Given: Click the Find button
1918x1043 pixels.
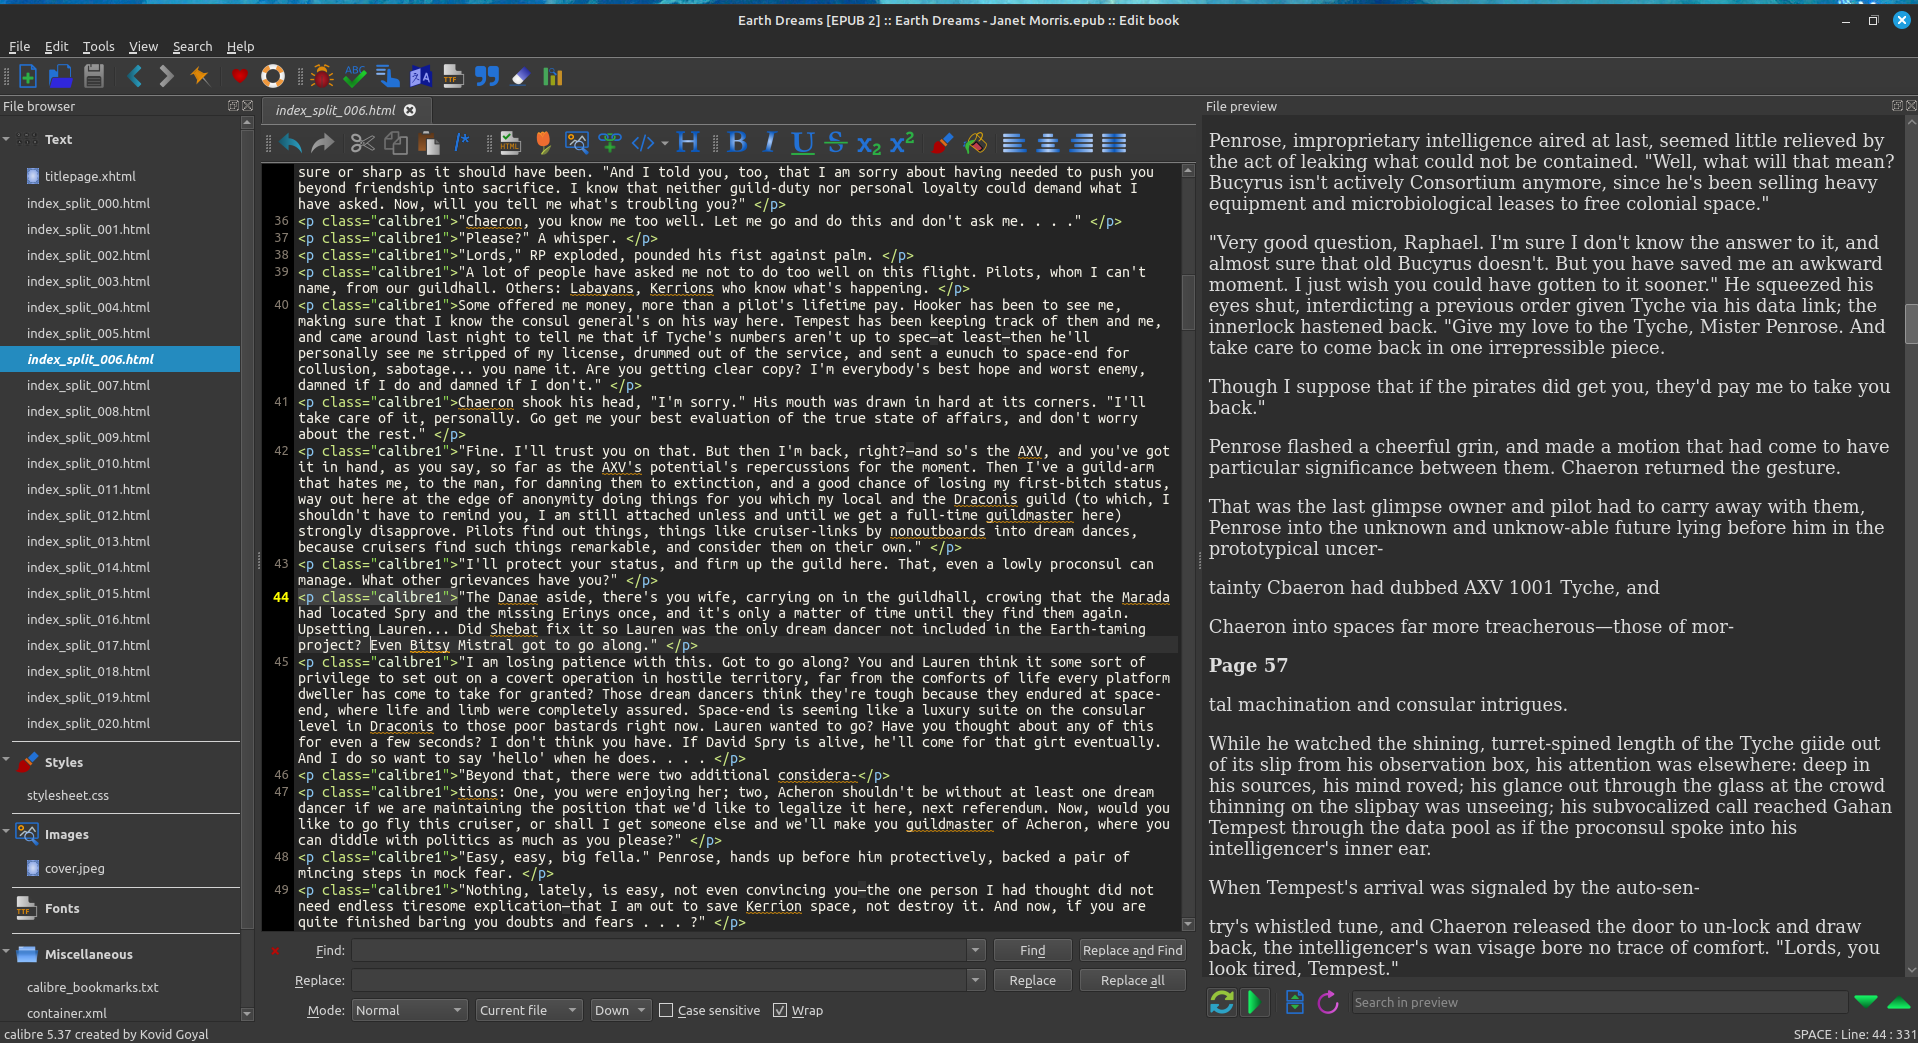Looking at the screenshot, I should [x=1032, y=950].
